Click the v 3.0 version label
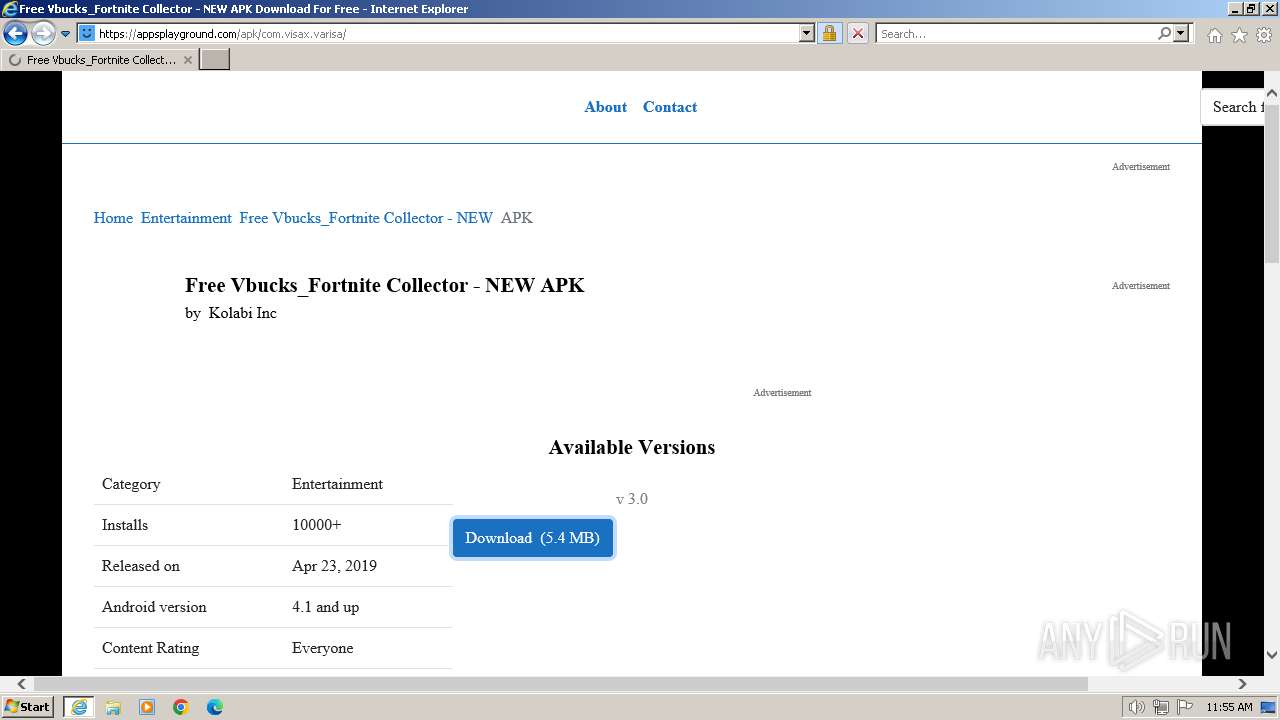1280x720 pixels. point(632,499)
